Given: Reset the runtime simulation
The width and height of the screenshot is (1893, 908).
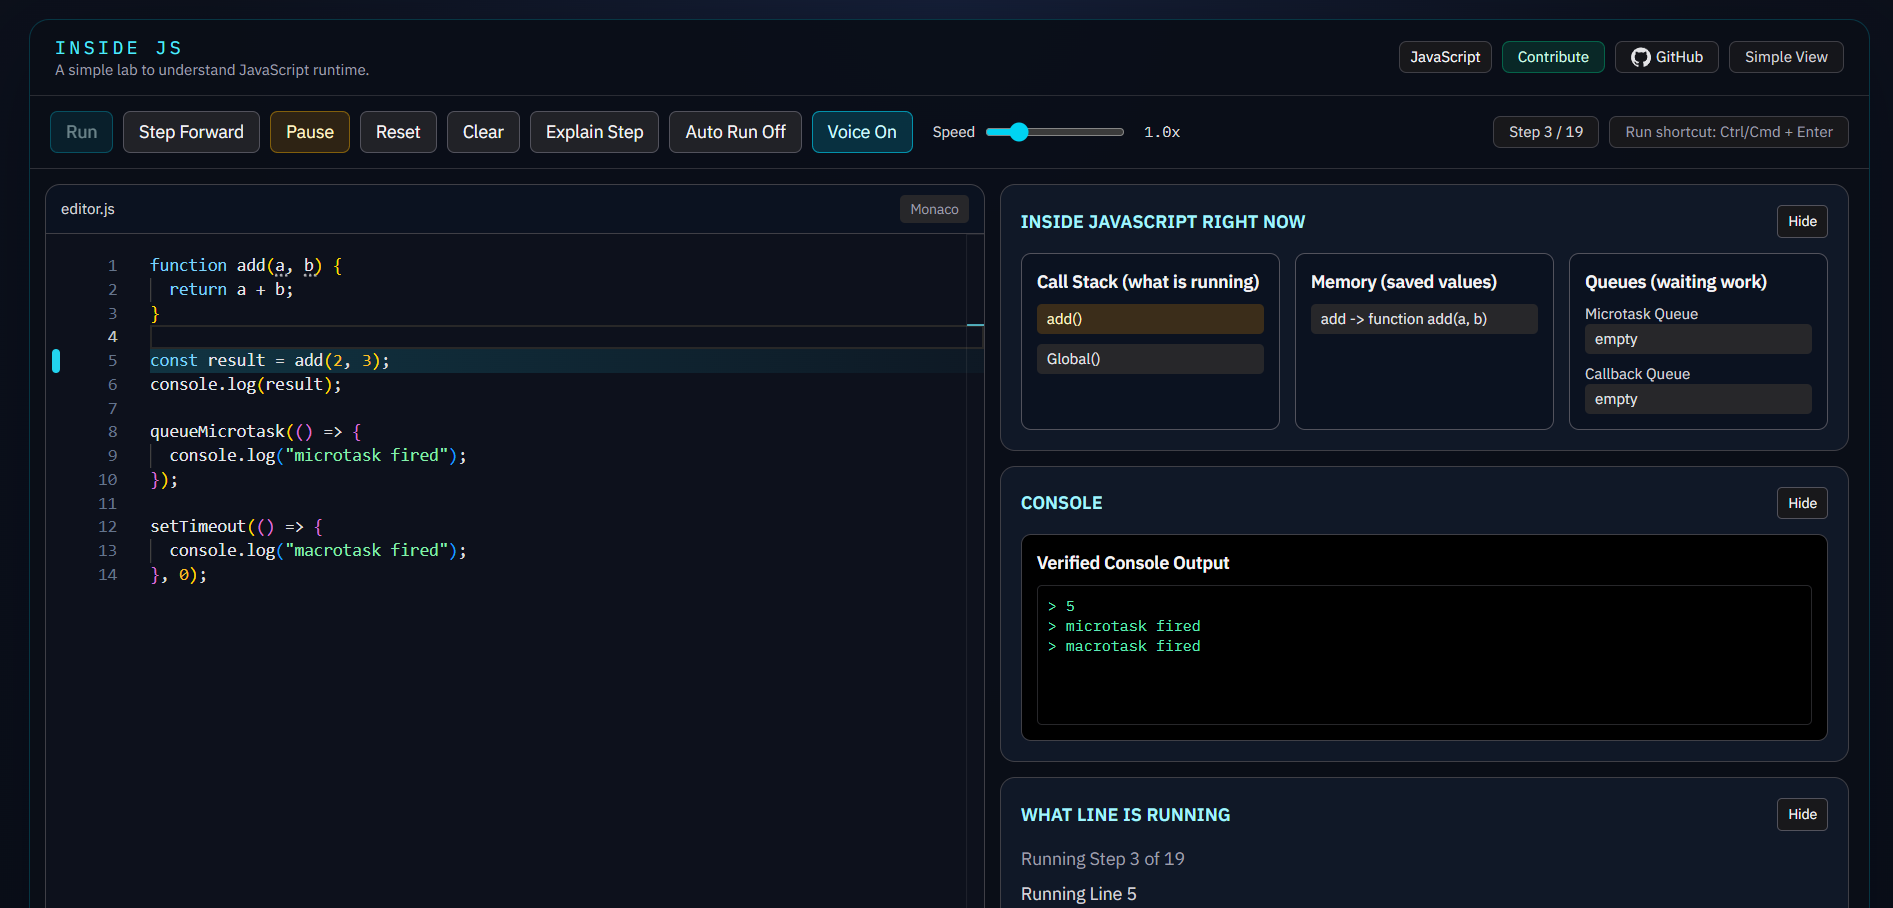Looking at the screenshot, I should (x=397, y=131).
